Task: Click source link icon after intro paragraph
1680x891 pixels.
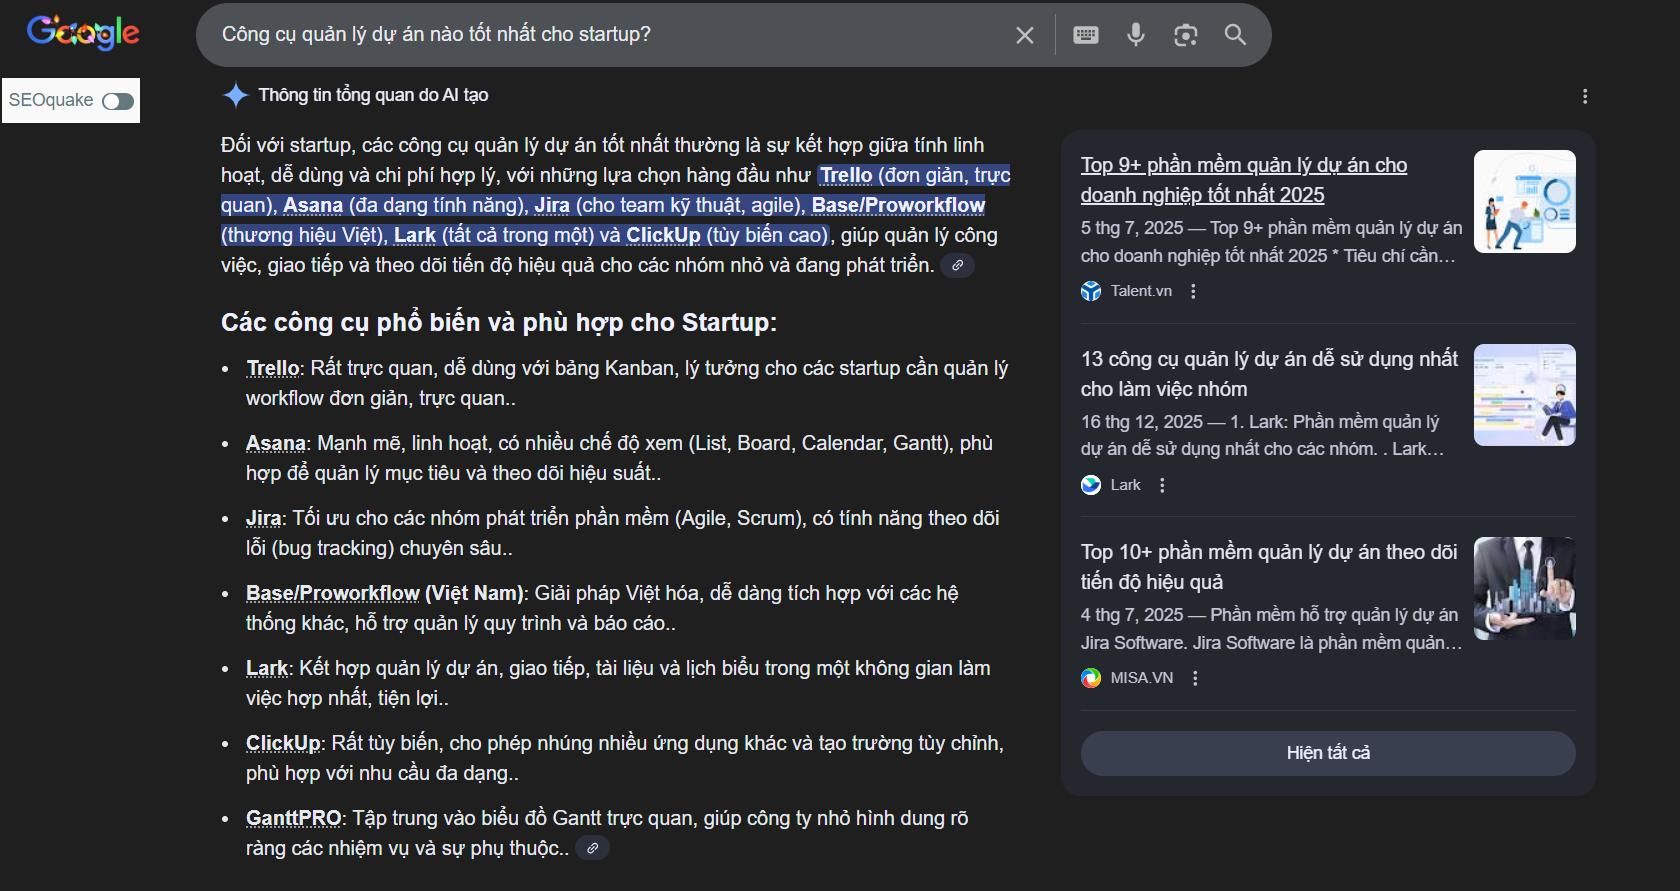Action: [x=957, y=266]
